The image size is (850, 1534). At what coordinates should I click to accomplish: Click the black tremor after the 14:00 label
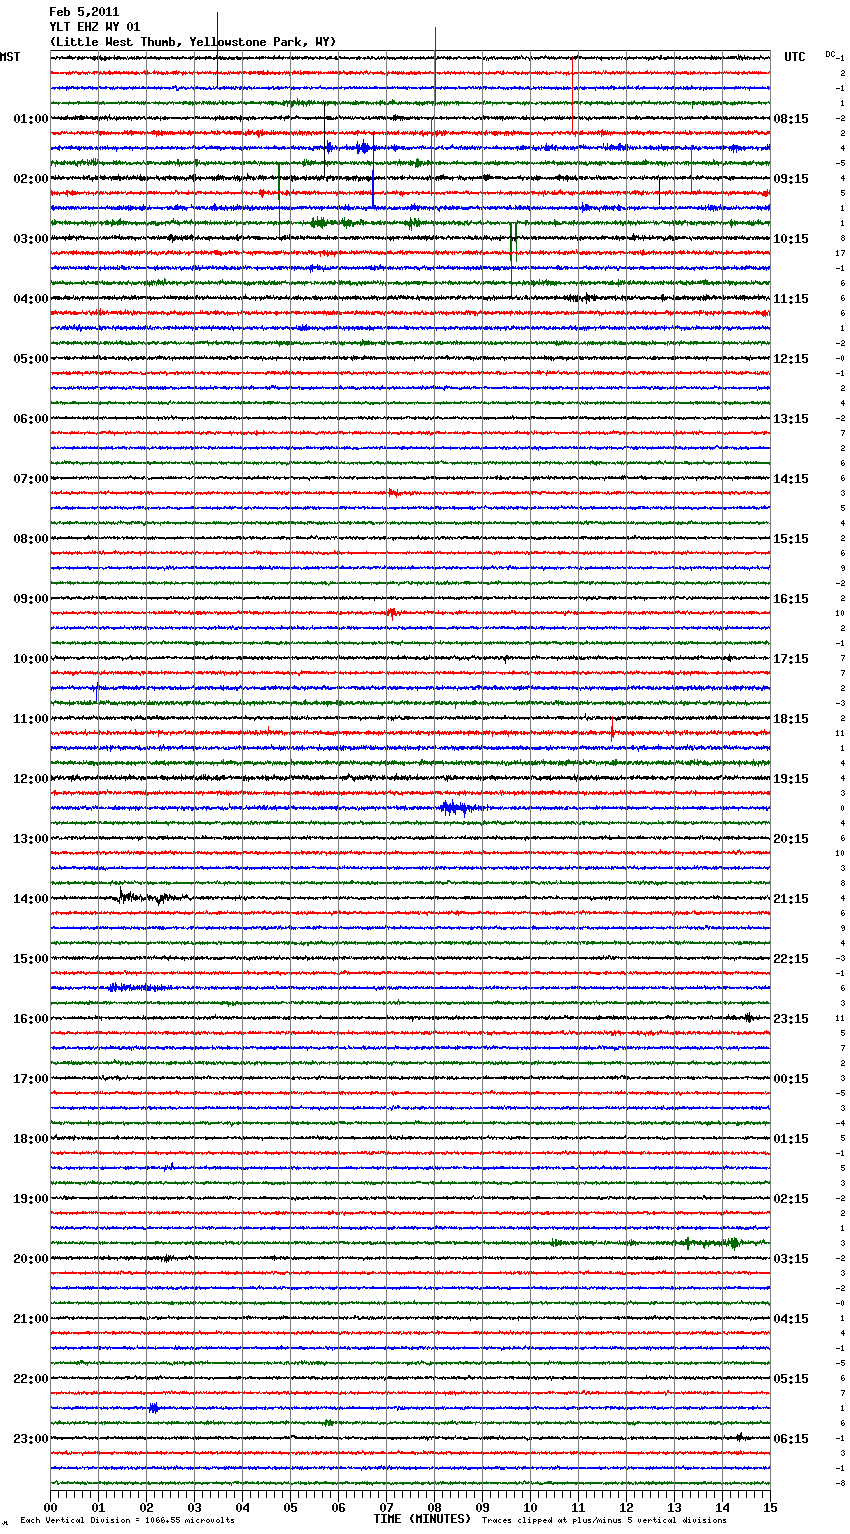tap(152, 897)
